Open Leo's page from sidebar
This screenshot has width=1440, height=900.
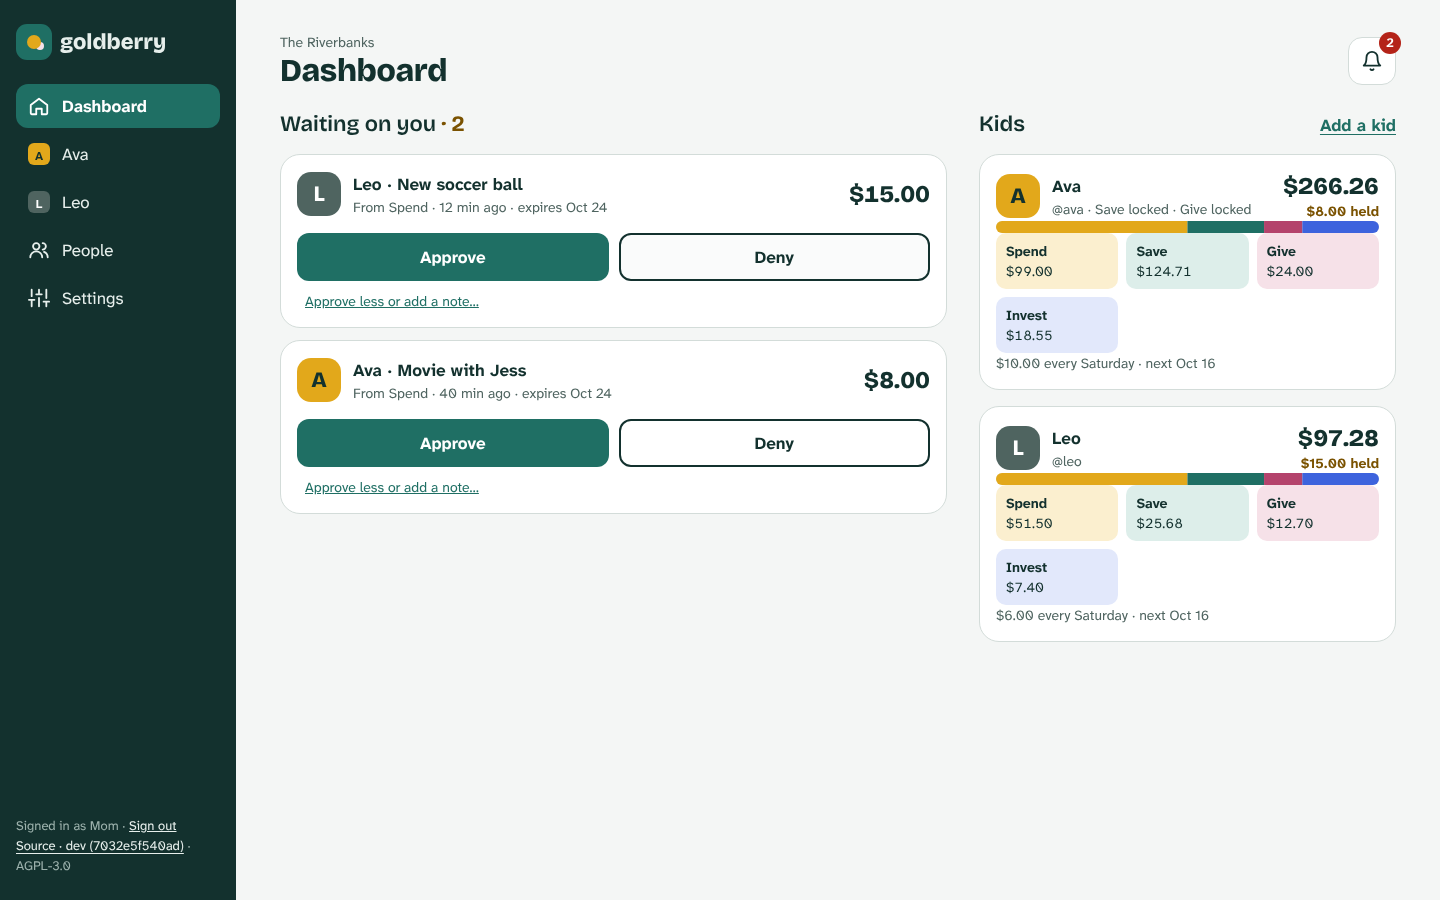point(118,202)
